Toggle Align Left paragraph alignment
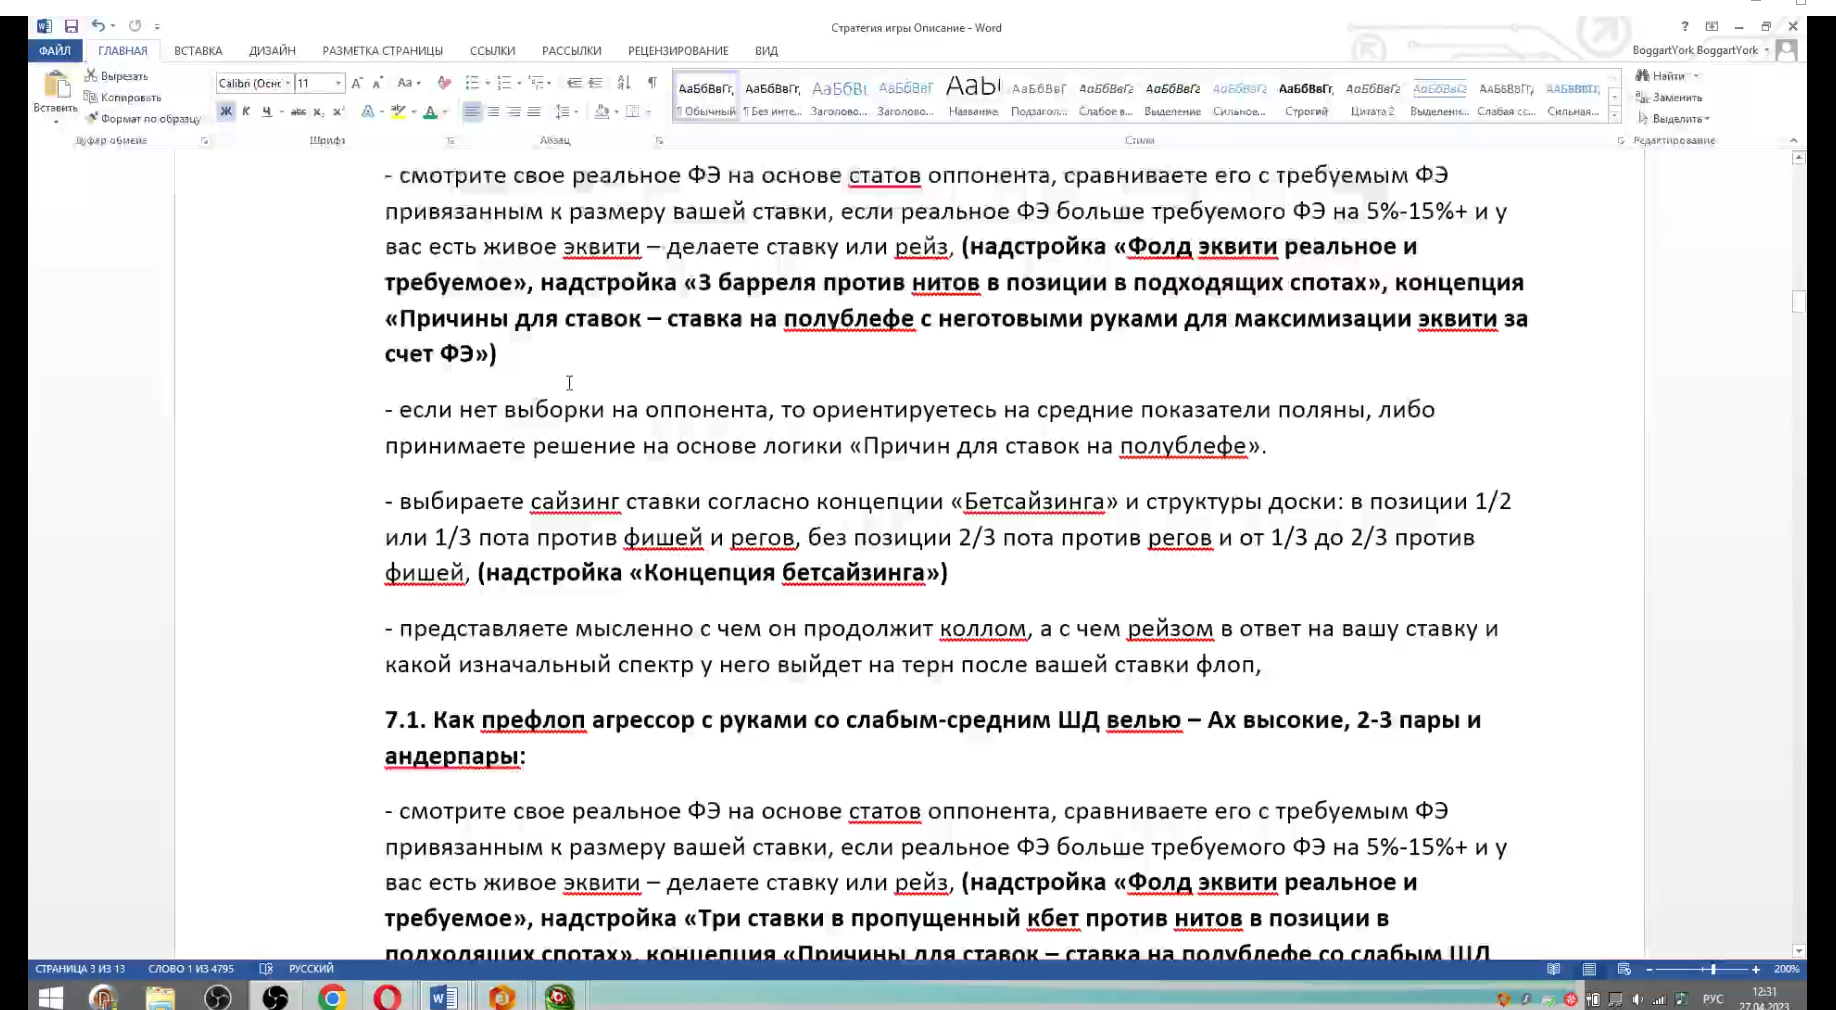The height and width of the screenshot is (1010, 1836). [x=472, y=111]
